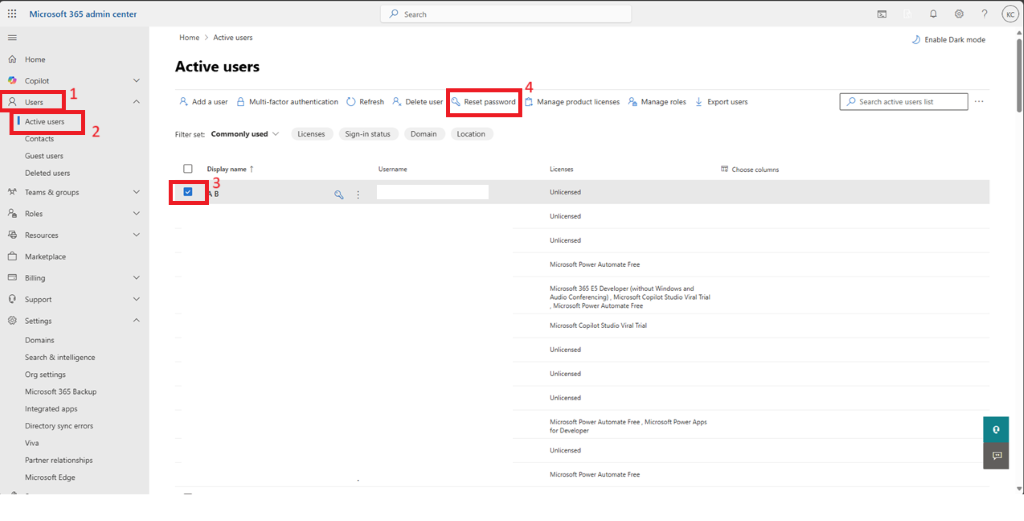Viewport: 1024px width, 521px height.
Task: Open Contacts in sidebar
Action: [39, 139]
